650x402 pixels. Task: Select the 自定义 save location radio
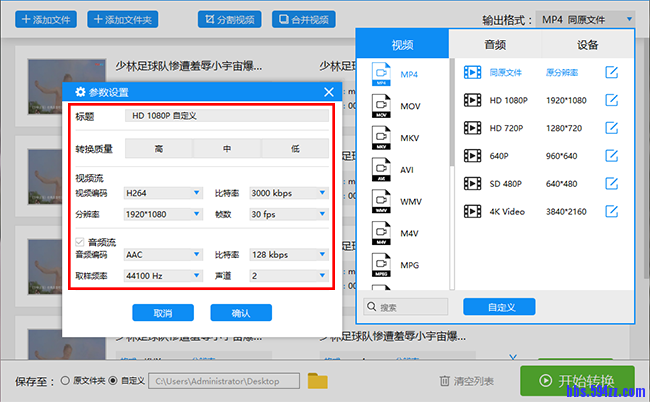(112, 380)
